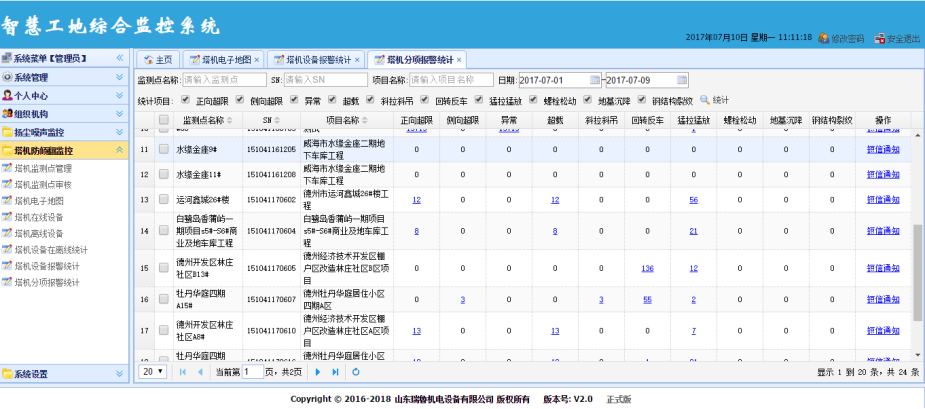Close the 塔机电子地图 tab
The image size is (925, 409).
click(257, 60)
